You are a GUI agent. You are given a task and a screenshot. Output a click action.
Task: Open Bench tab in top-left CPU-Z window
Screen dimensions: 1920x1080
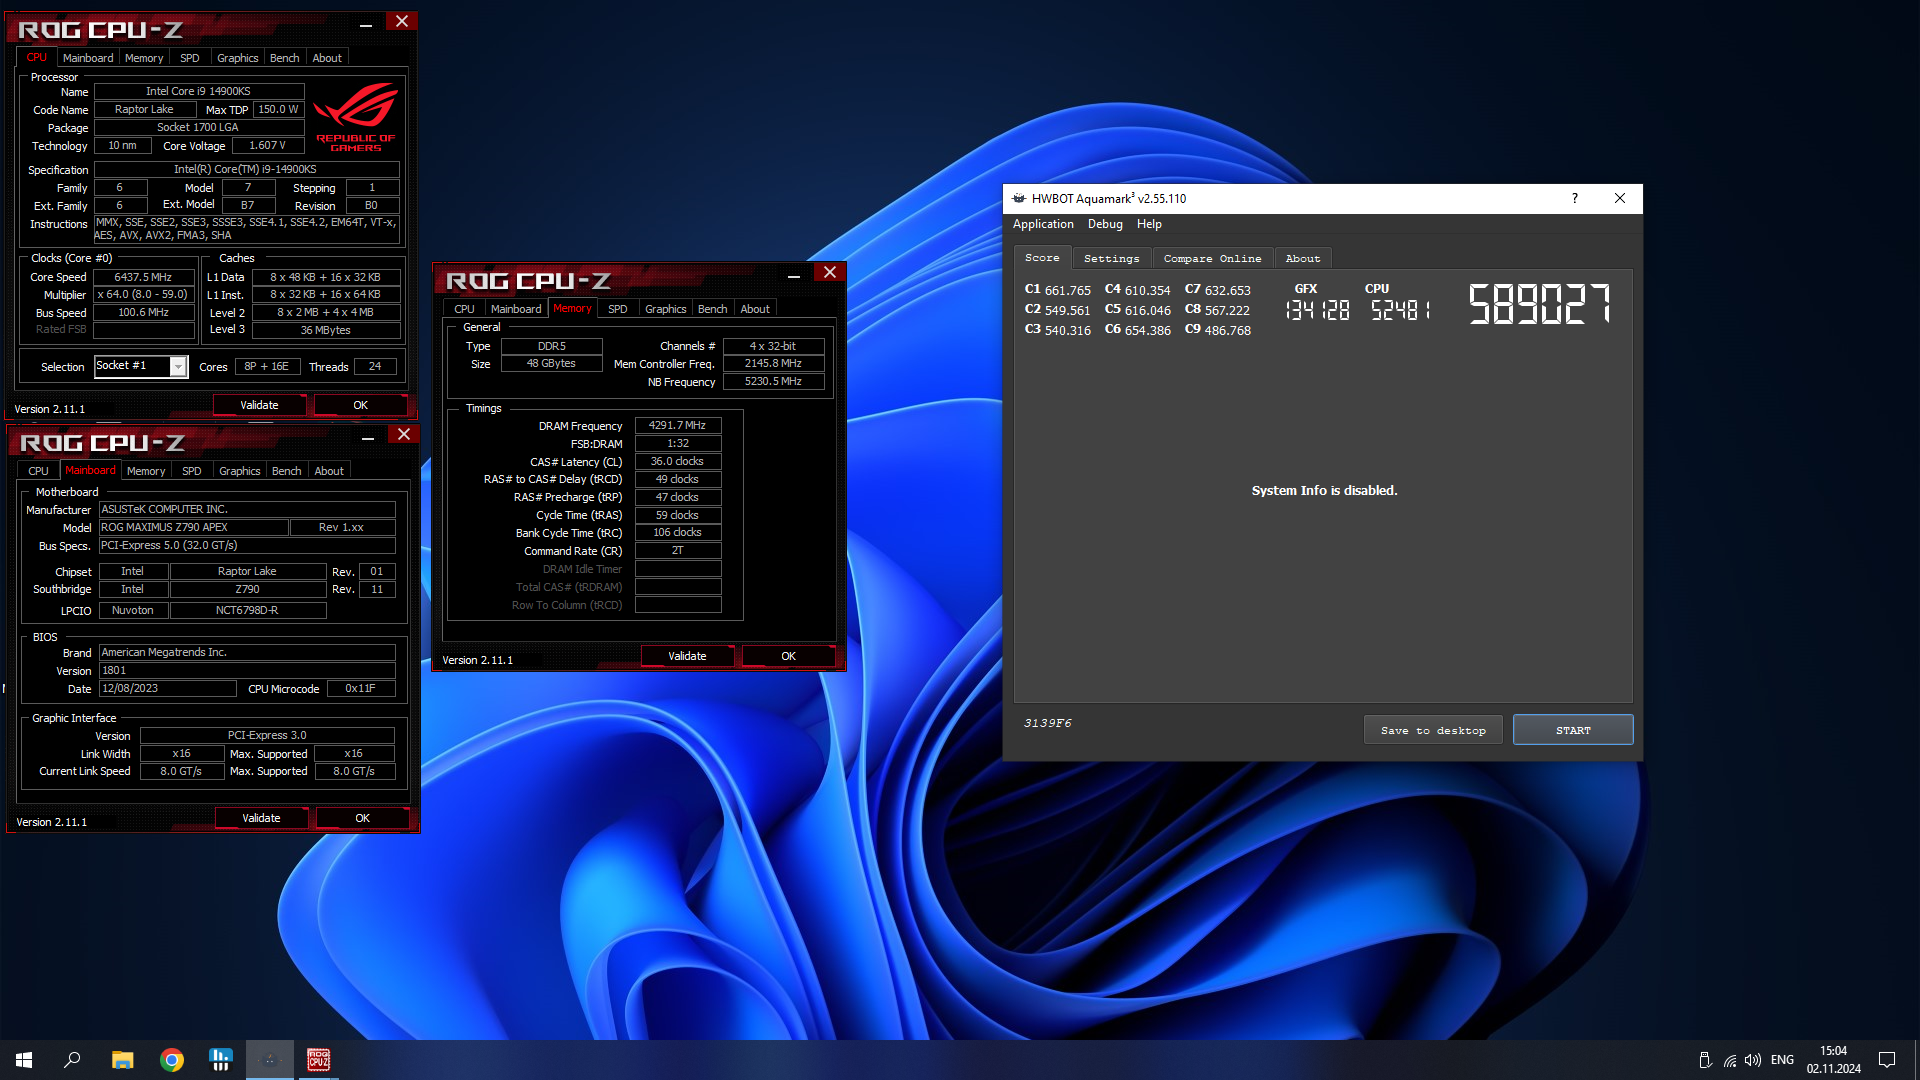285,58
